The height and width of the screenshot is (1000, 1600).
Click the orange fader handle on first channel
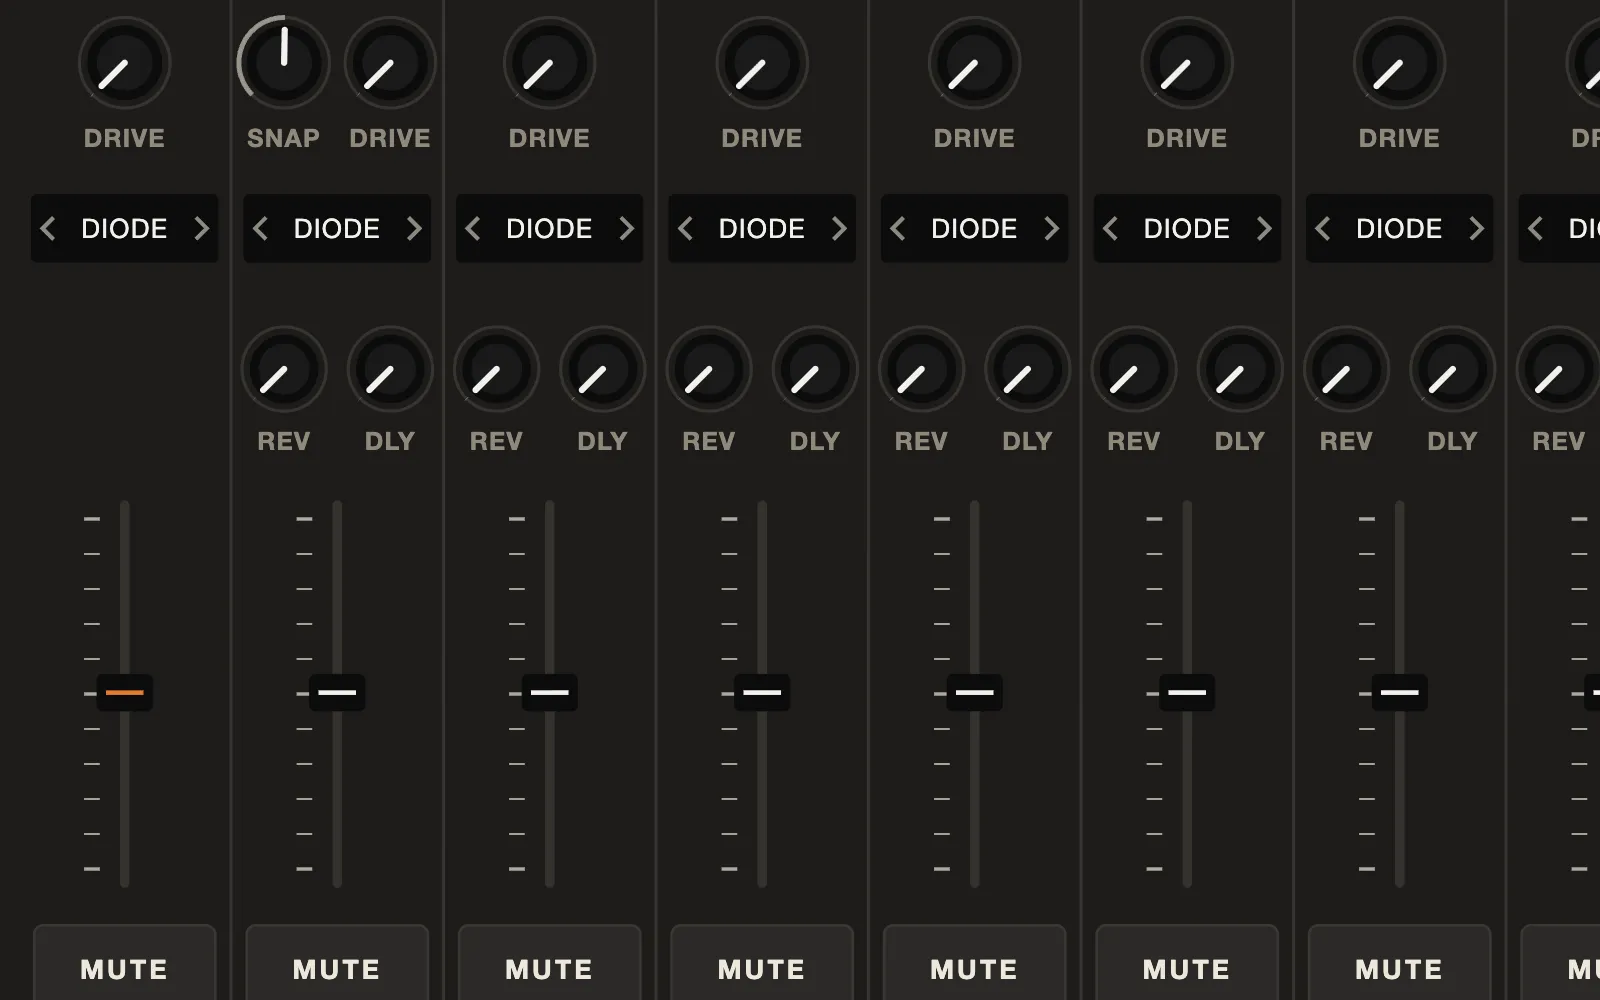click(x=125, y=692)
